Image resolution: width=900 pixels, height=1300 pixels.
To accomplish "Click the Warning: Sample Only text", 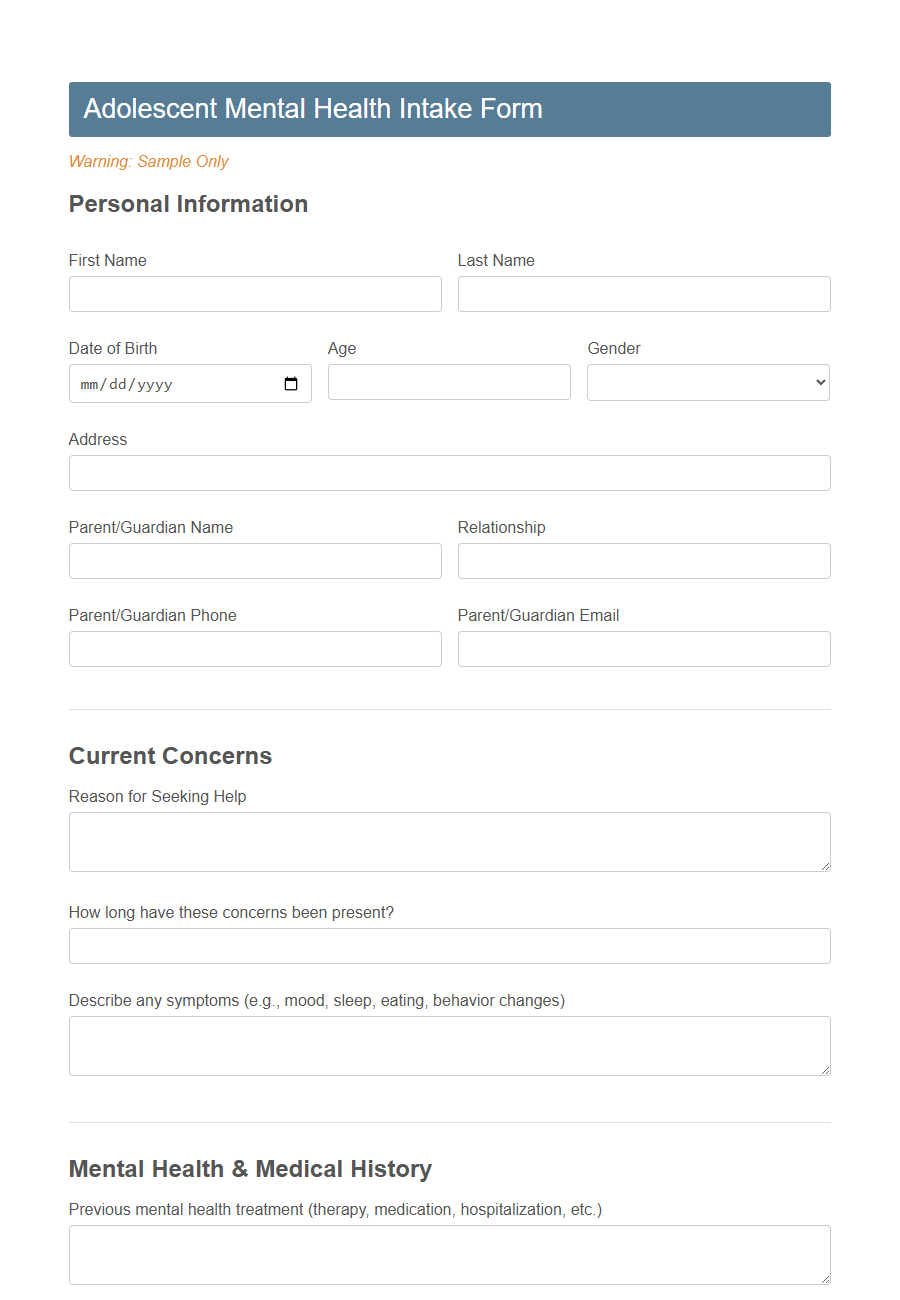I will click(148, 161).
